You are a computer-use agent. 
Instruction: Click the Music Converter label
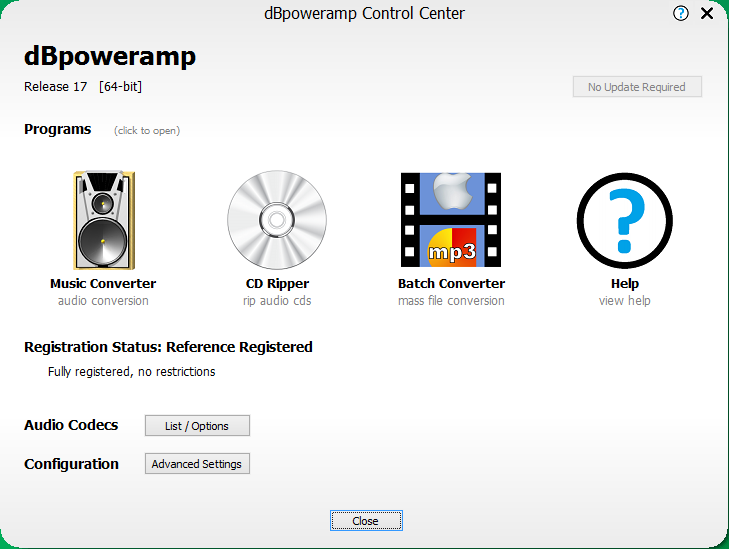click(103, 284)
